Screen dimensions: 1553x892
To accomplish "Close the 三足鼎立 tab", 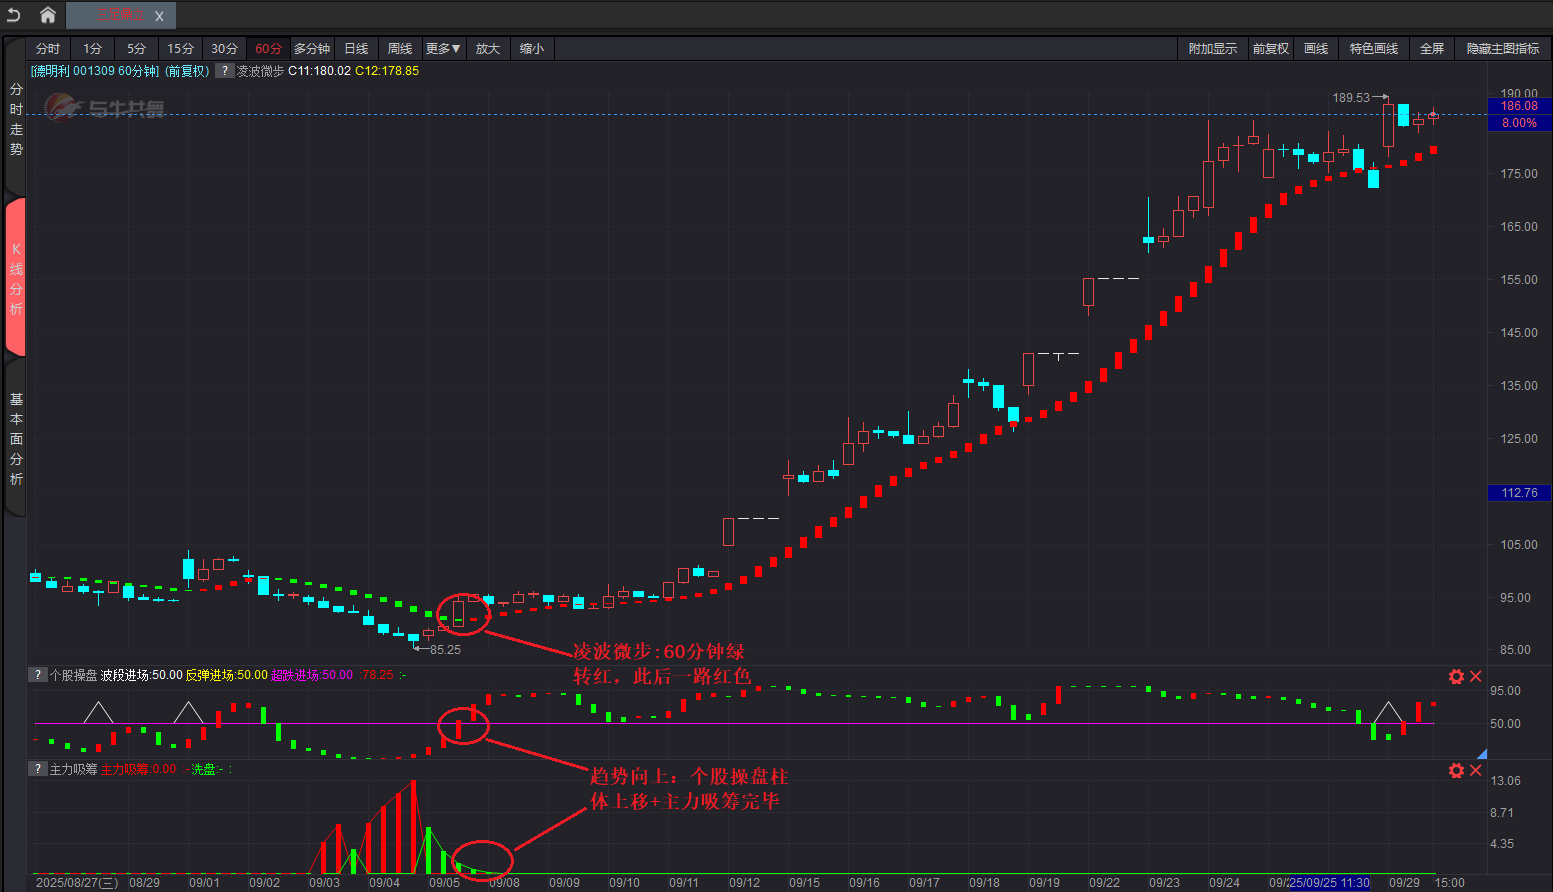I will click(x=159, y=16).
